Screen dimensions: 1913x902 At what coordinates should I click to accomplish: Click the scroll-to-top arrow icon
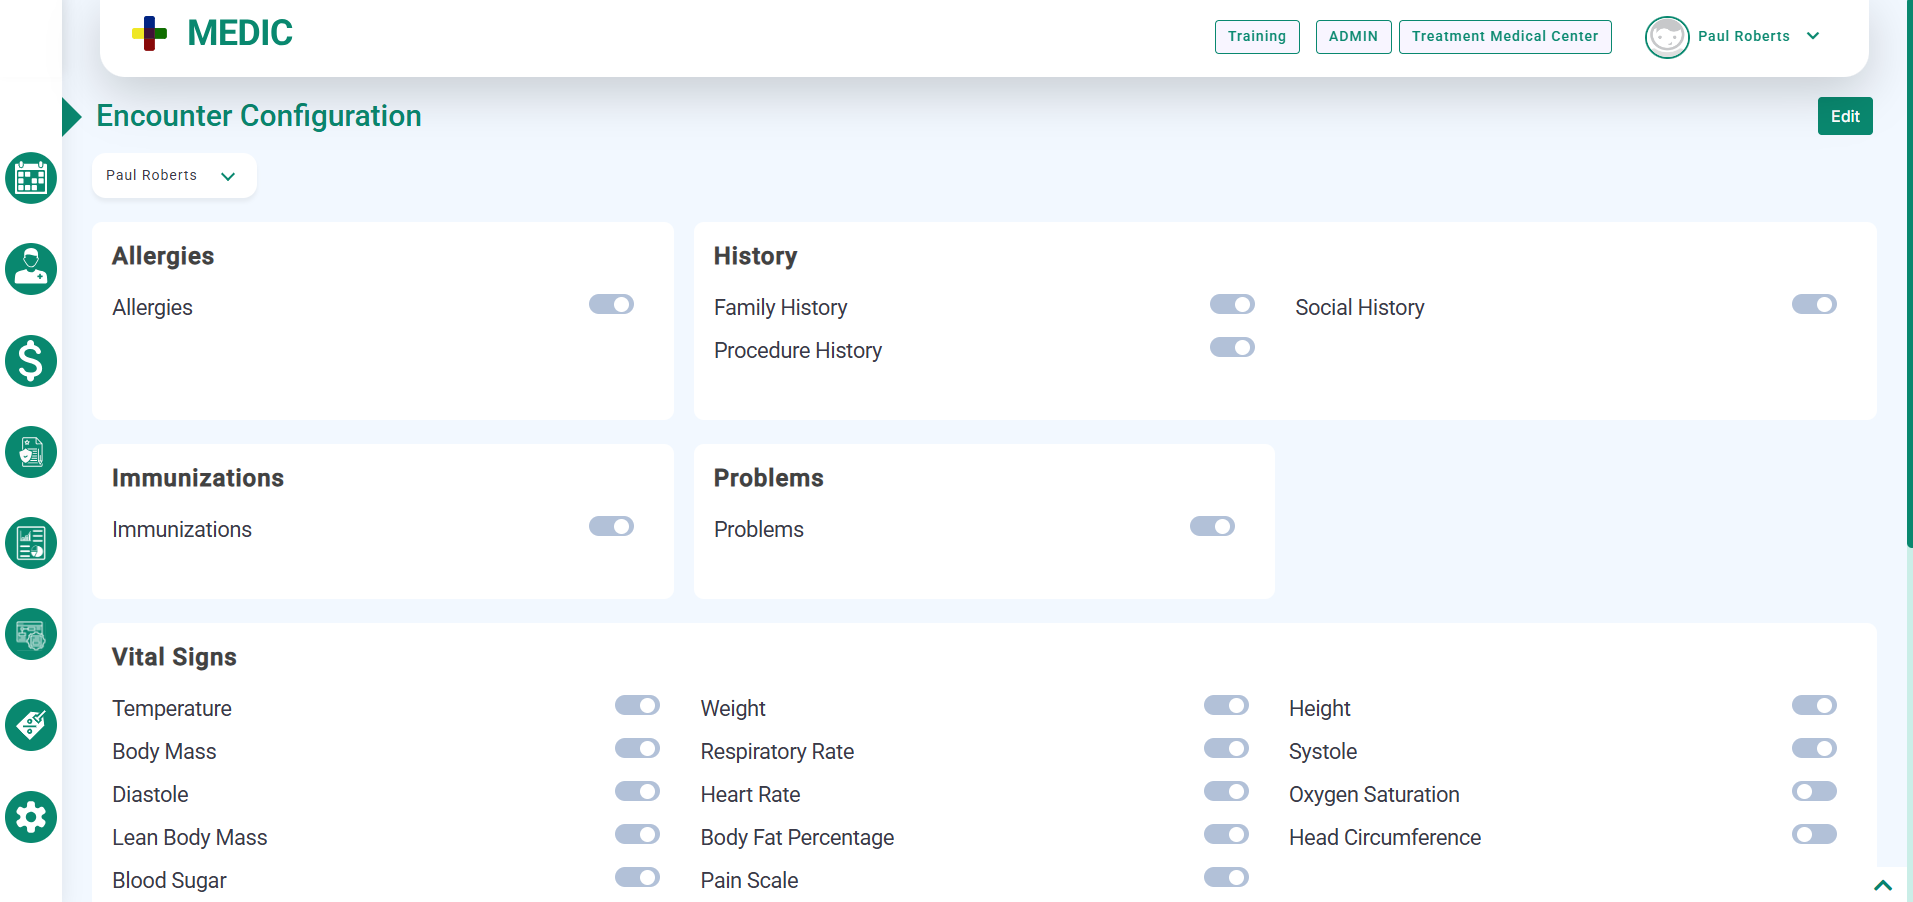click(1883, 885)
